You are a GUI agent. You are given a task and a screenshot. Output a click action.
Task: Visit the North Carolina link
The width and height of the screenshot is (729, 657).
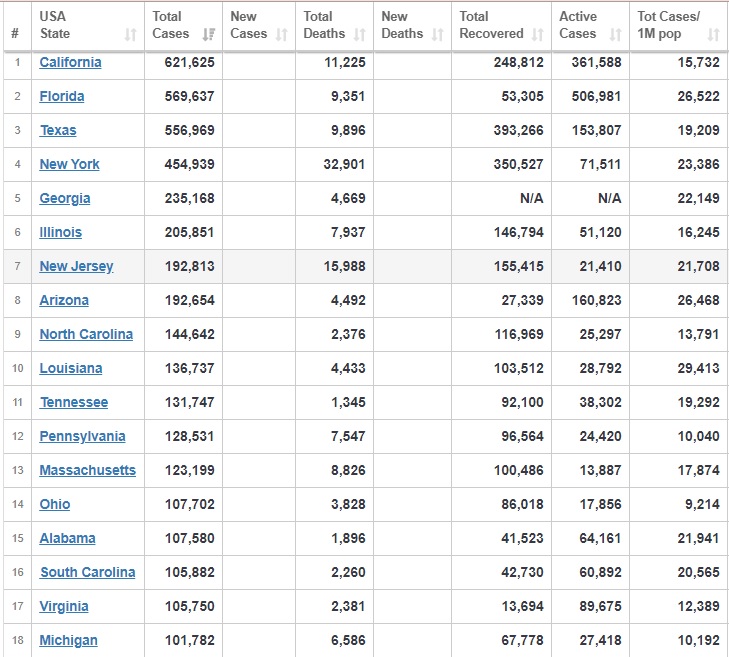[x=86, y=334]
